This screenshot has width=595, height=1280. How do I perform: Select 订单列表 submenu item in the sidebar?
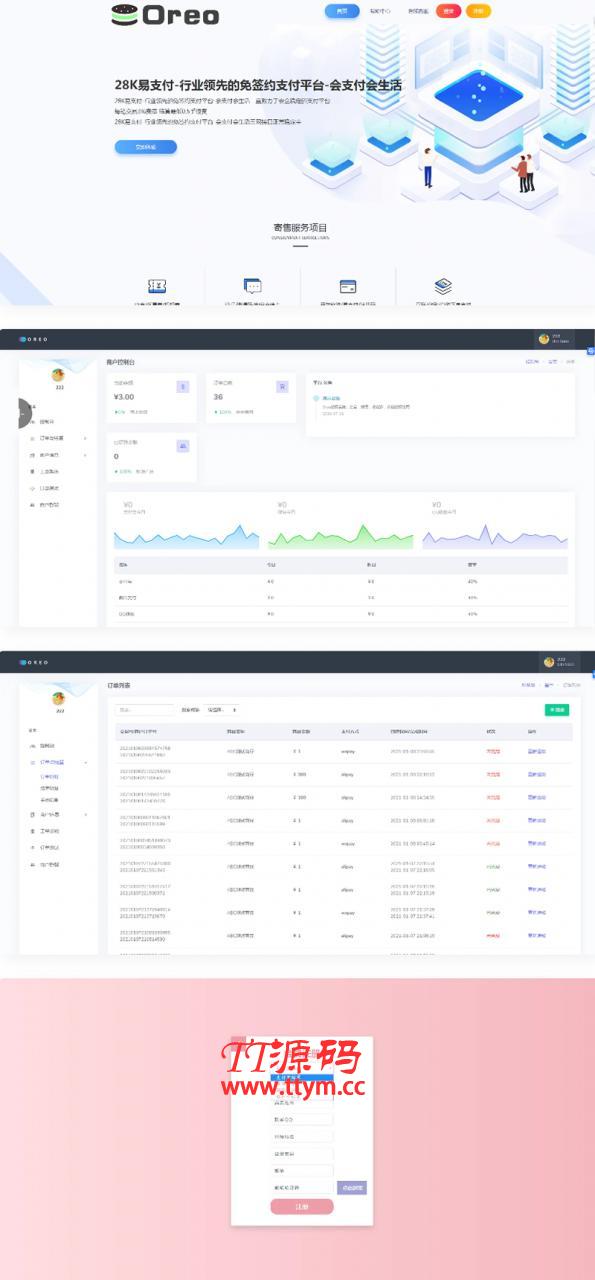click(49, 776)
